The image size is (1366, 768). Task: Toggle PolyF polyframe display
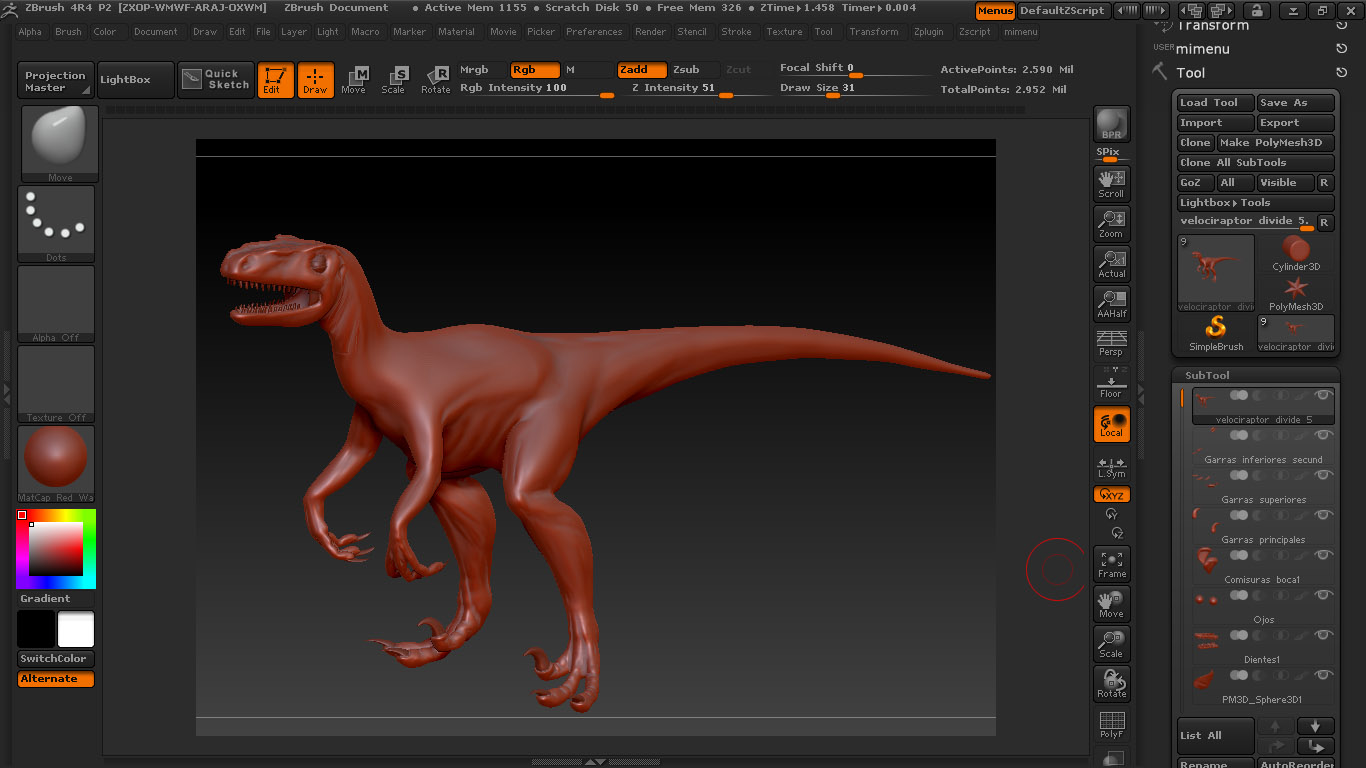(x=1111, y=724)
